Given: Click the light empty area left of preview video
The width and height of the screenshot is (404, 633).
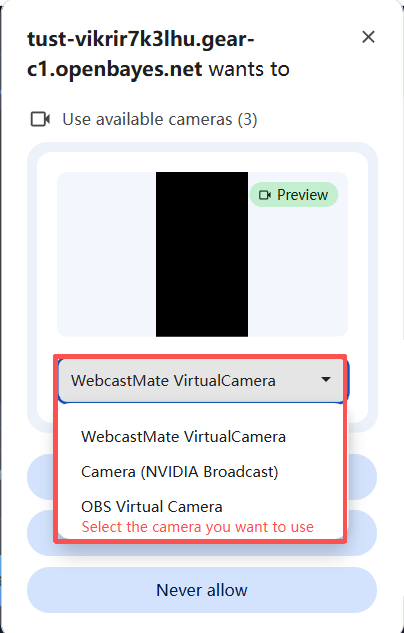Looking at the screenshot, I should [107, 254].
